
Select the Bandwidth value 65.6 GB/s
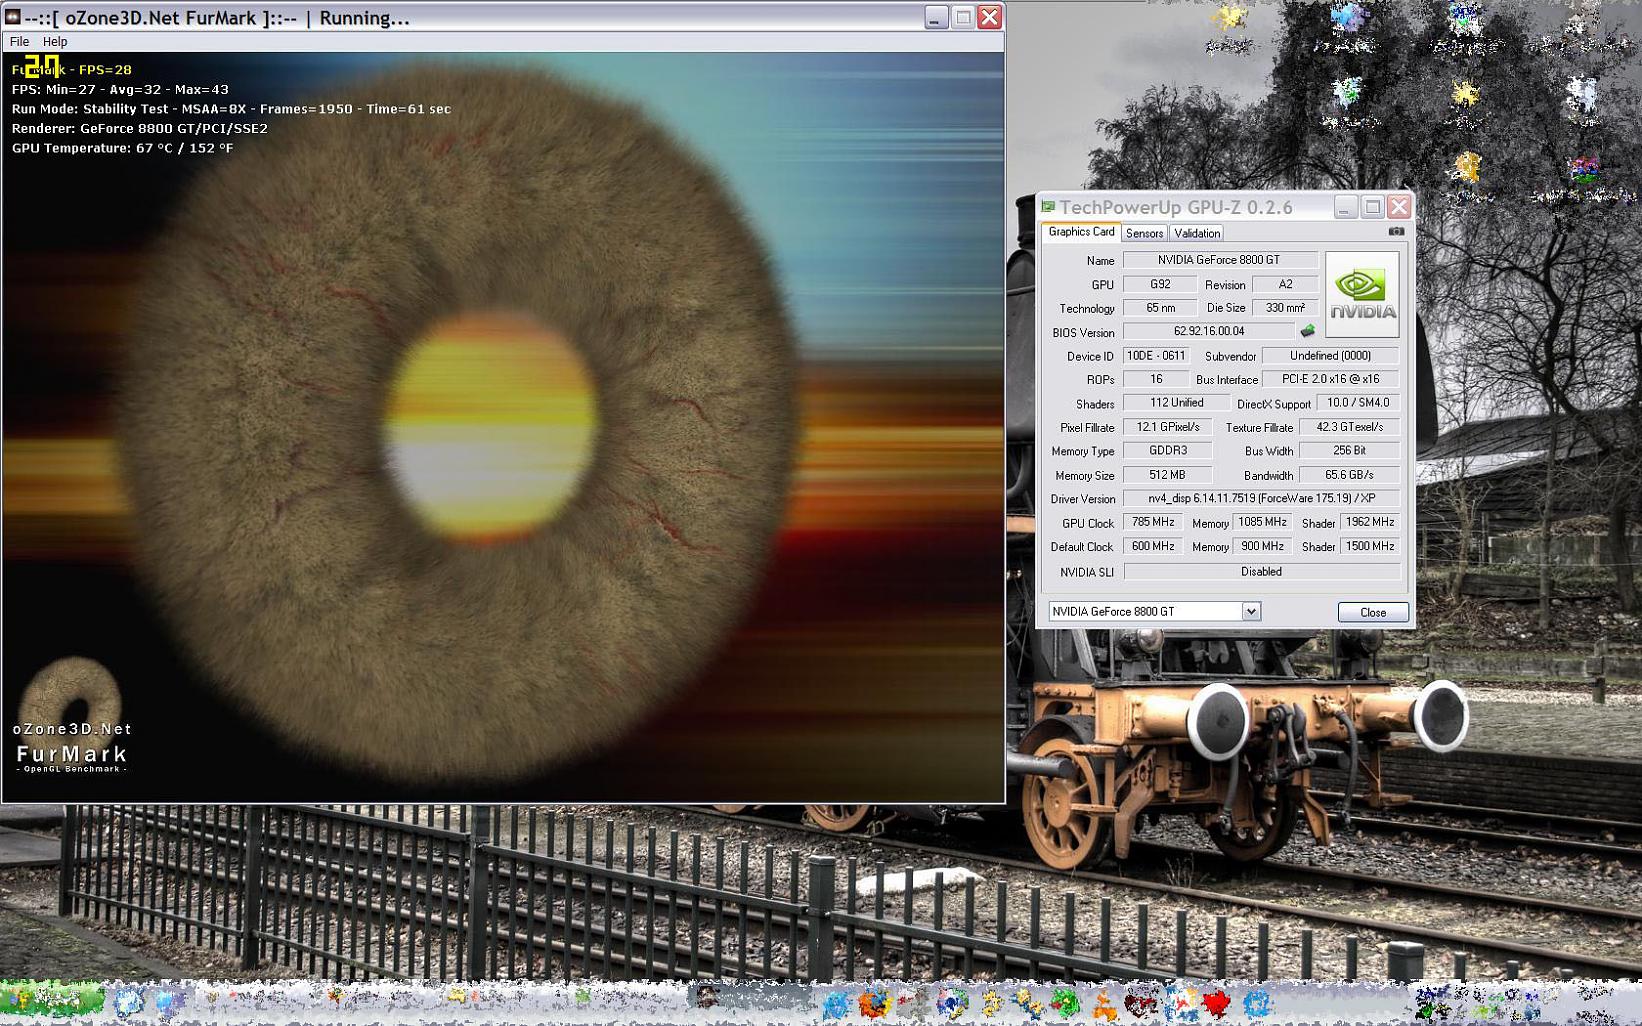point(1350,475)
